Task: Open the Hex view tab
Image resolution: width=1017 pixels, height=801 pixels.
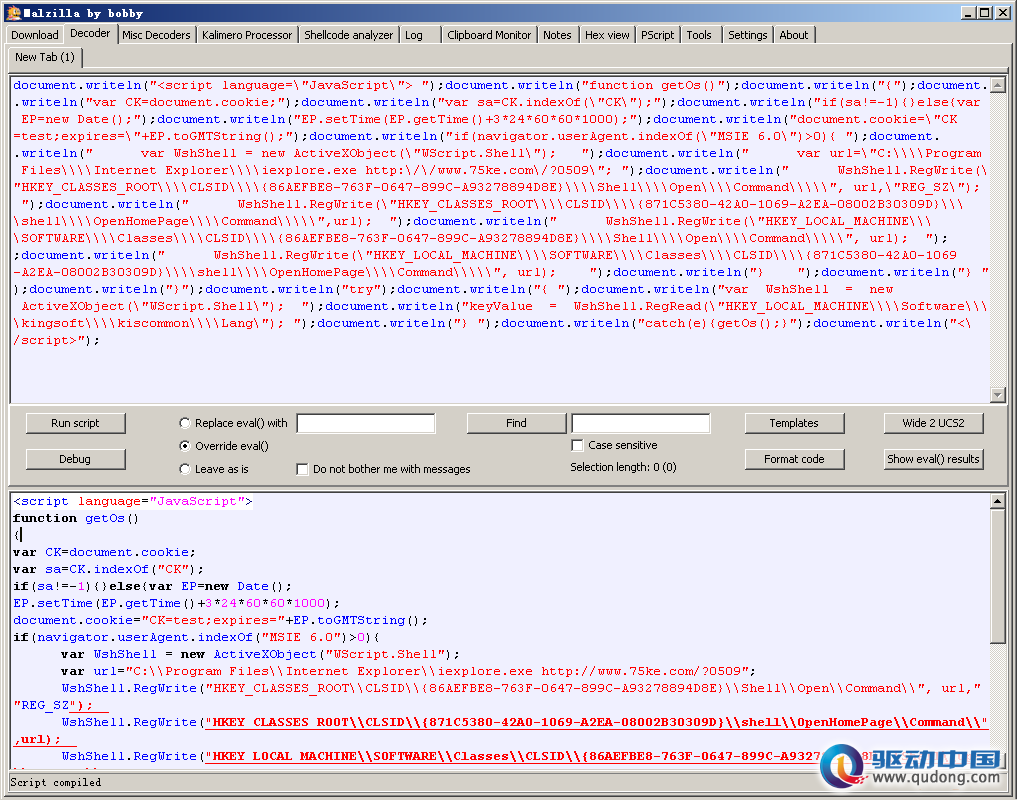Action: coord(606,35)
